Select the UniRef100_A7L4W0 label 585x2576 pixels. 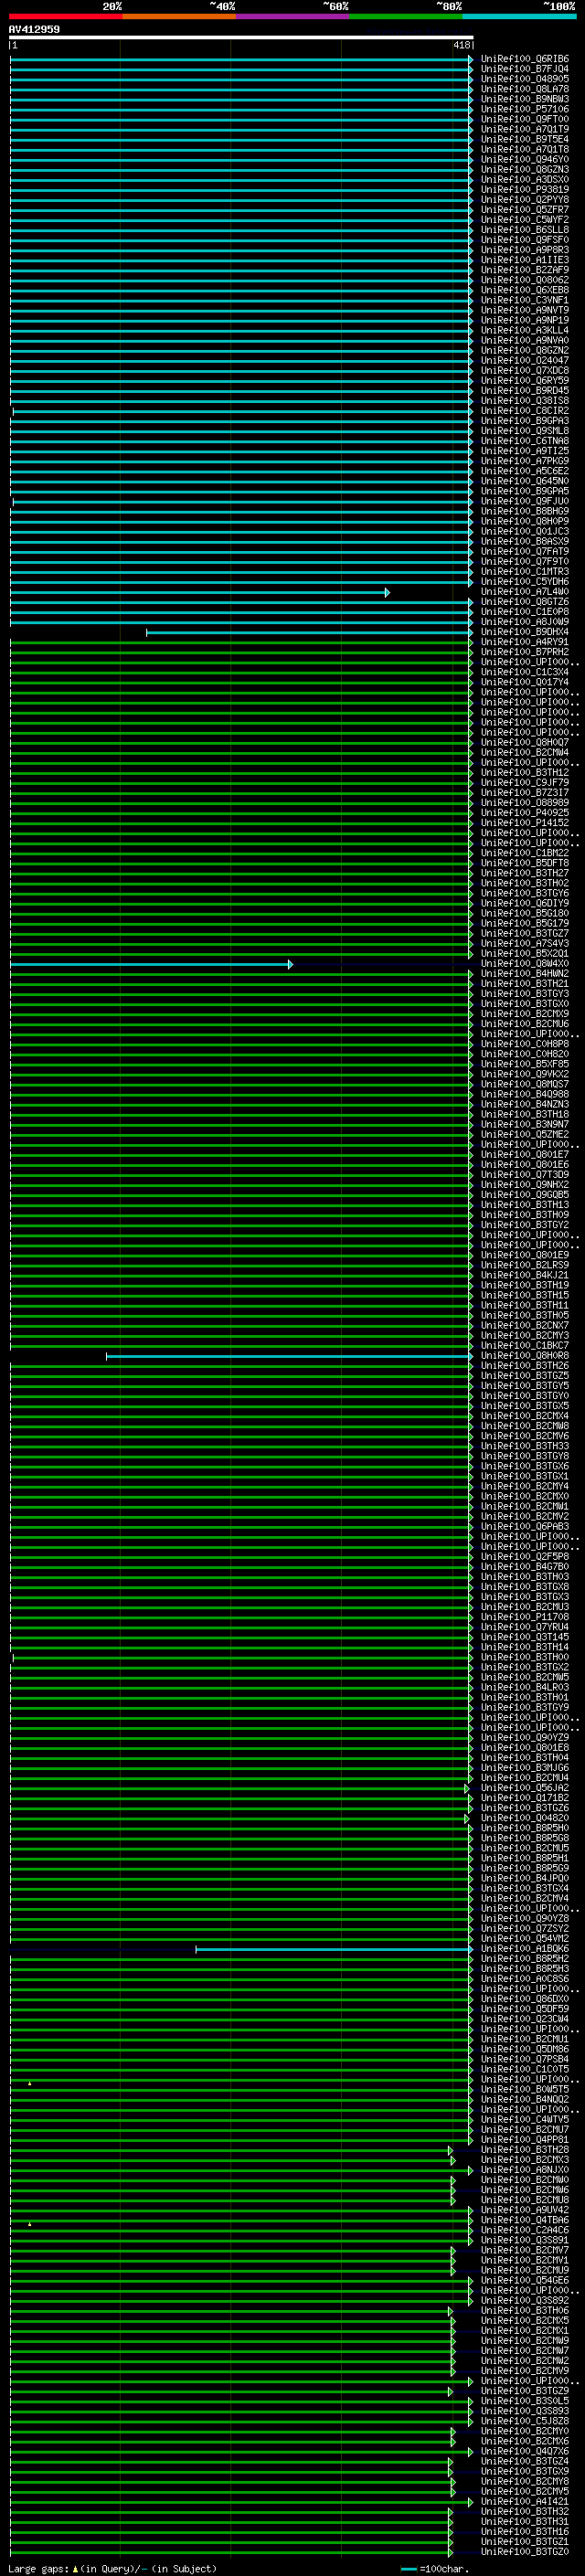525,592
